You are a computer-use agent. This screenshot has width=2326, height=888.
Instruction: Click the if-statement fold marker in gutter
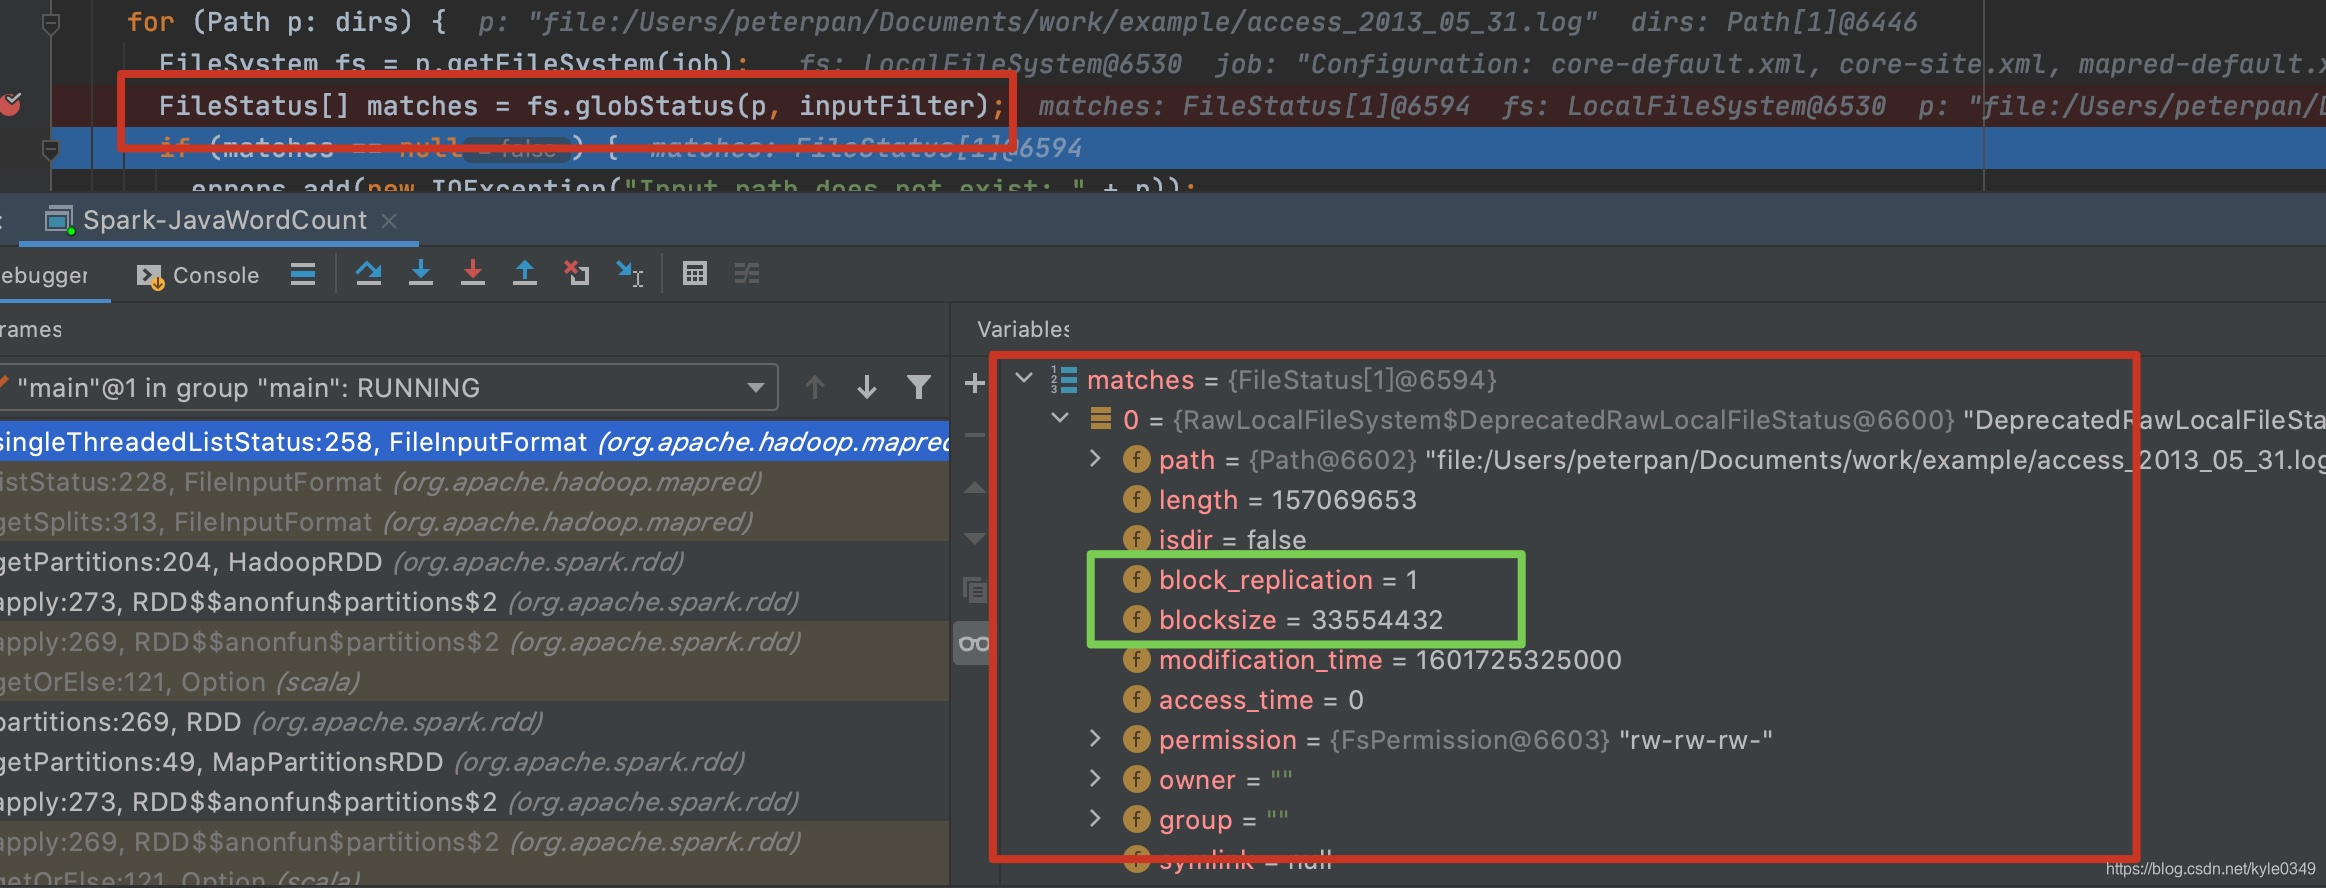tap(50, 149)
